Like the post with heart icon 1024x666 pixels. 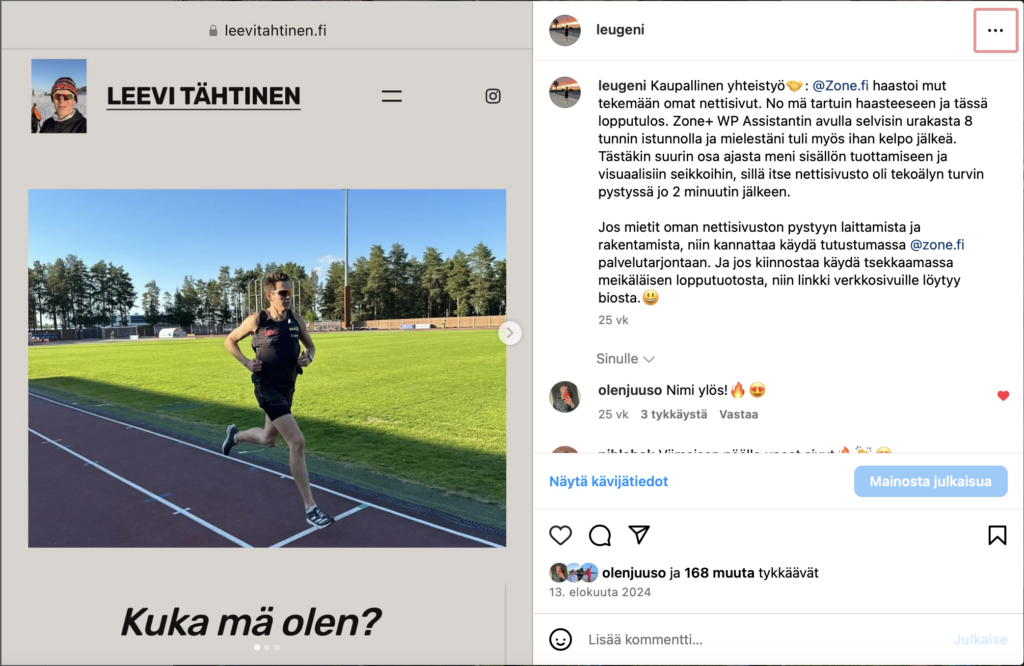[x=560, y=535]
